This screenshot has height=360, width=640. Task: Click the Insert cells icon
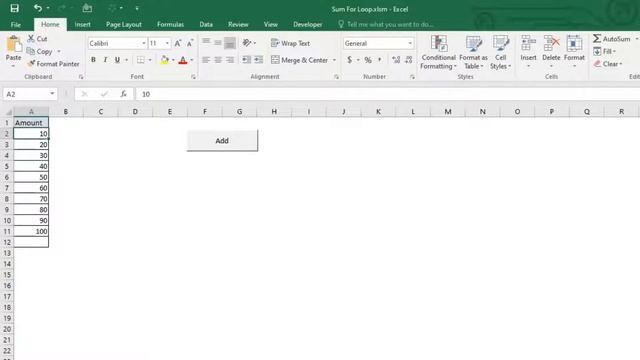(528, 43)
